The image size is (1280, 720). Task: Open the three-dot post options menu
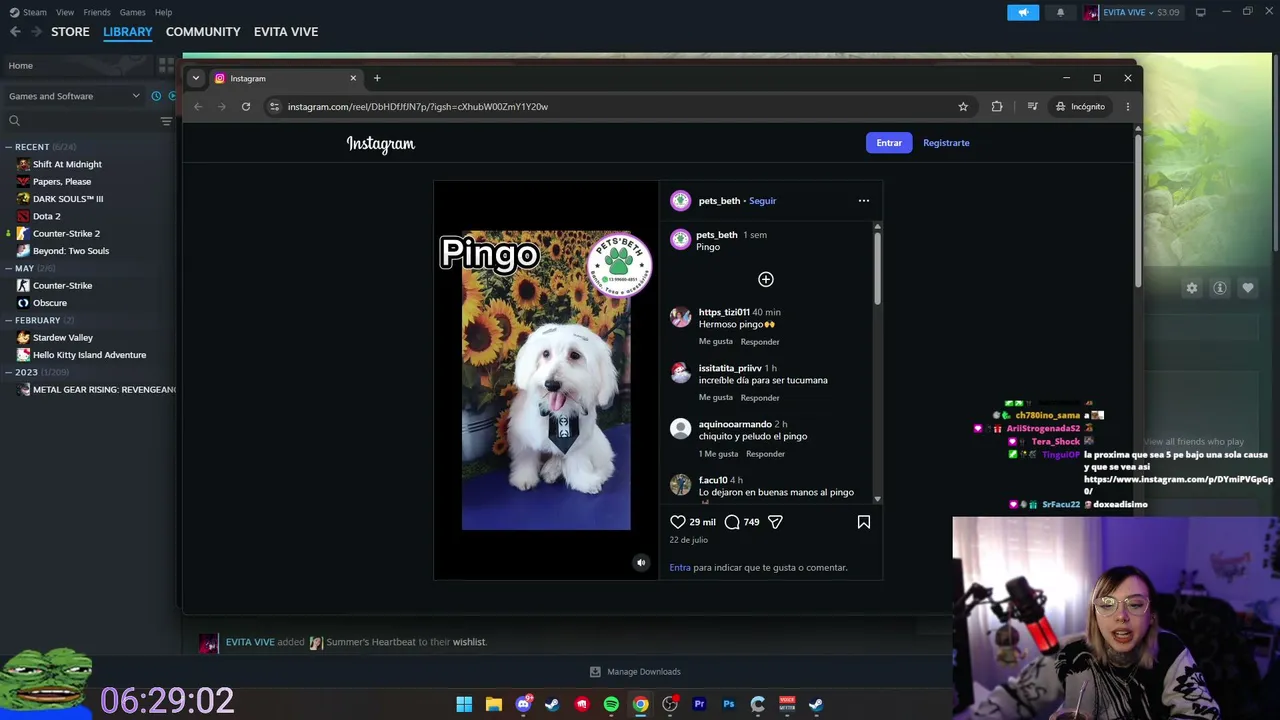click(864, 201)
